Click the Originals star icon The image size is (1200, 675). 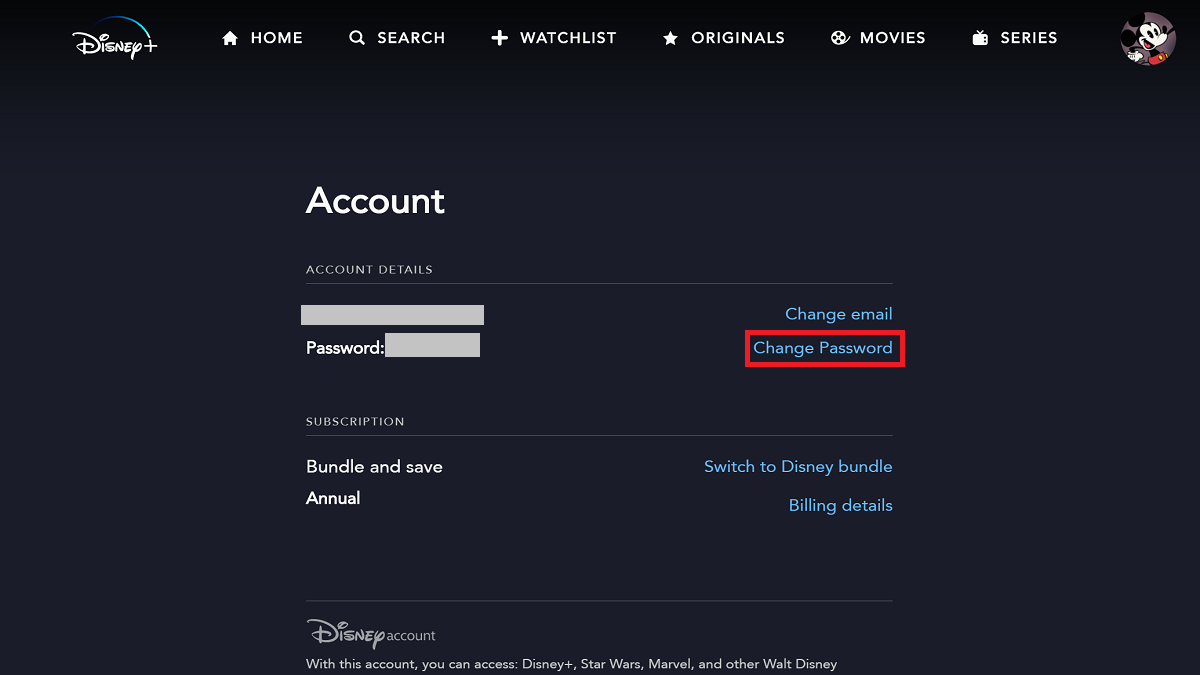pos(670,38)
